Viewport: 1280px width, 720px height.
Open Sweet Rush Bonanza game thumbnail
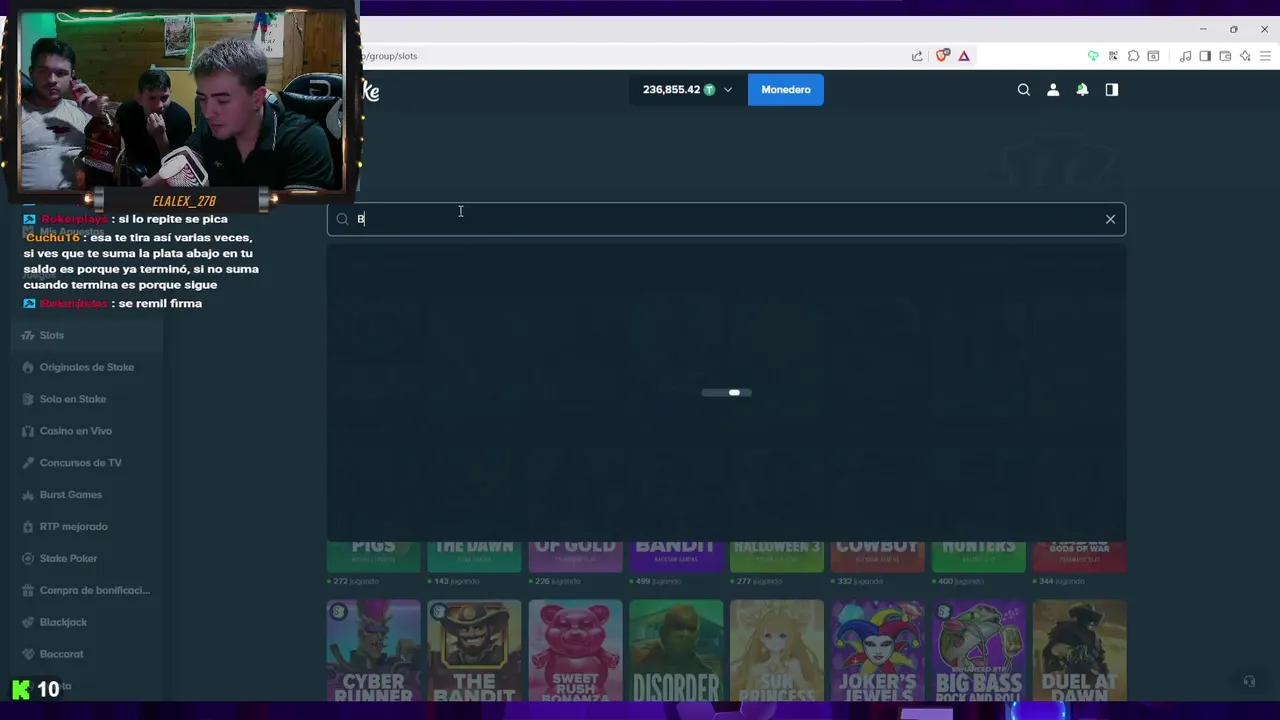pos(575,651)
